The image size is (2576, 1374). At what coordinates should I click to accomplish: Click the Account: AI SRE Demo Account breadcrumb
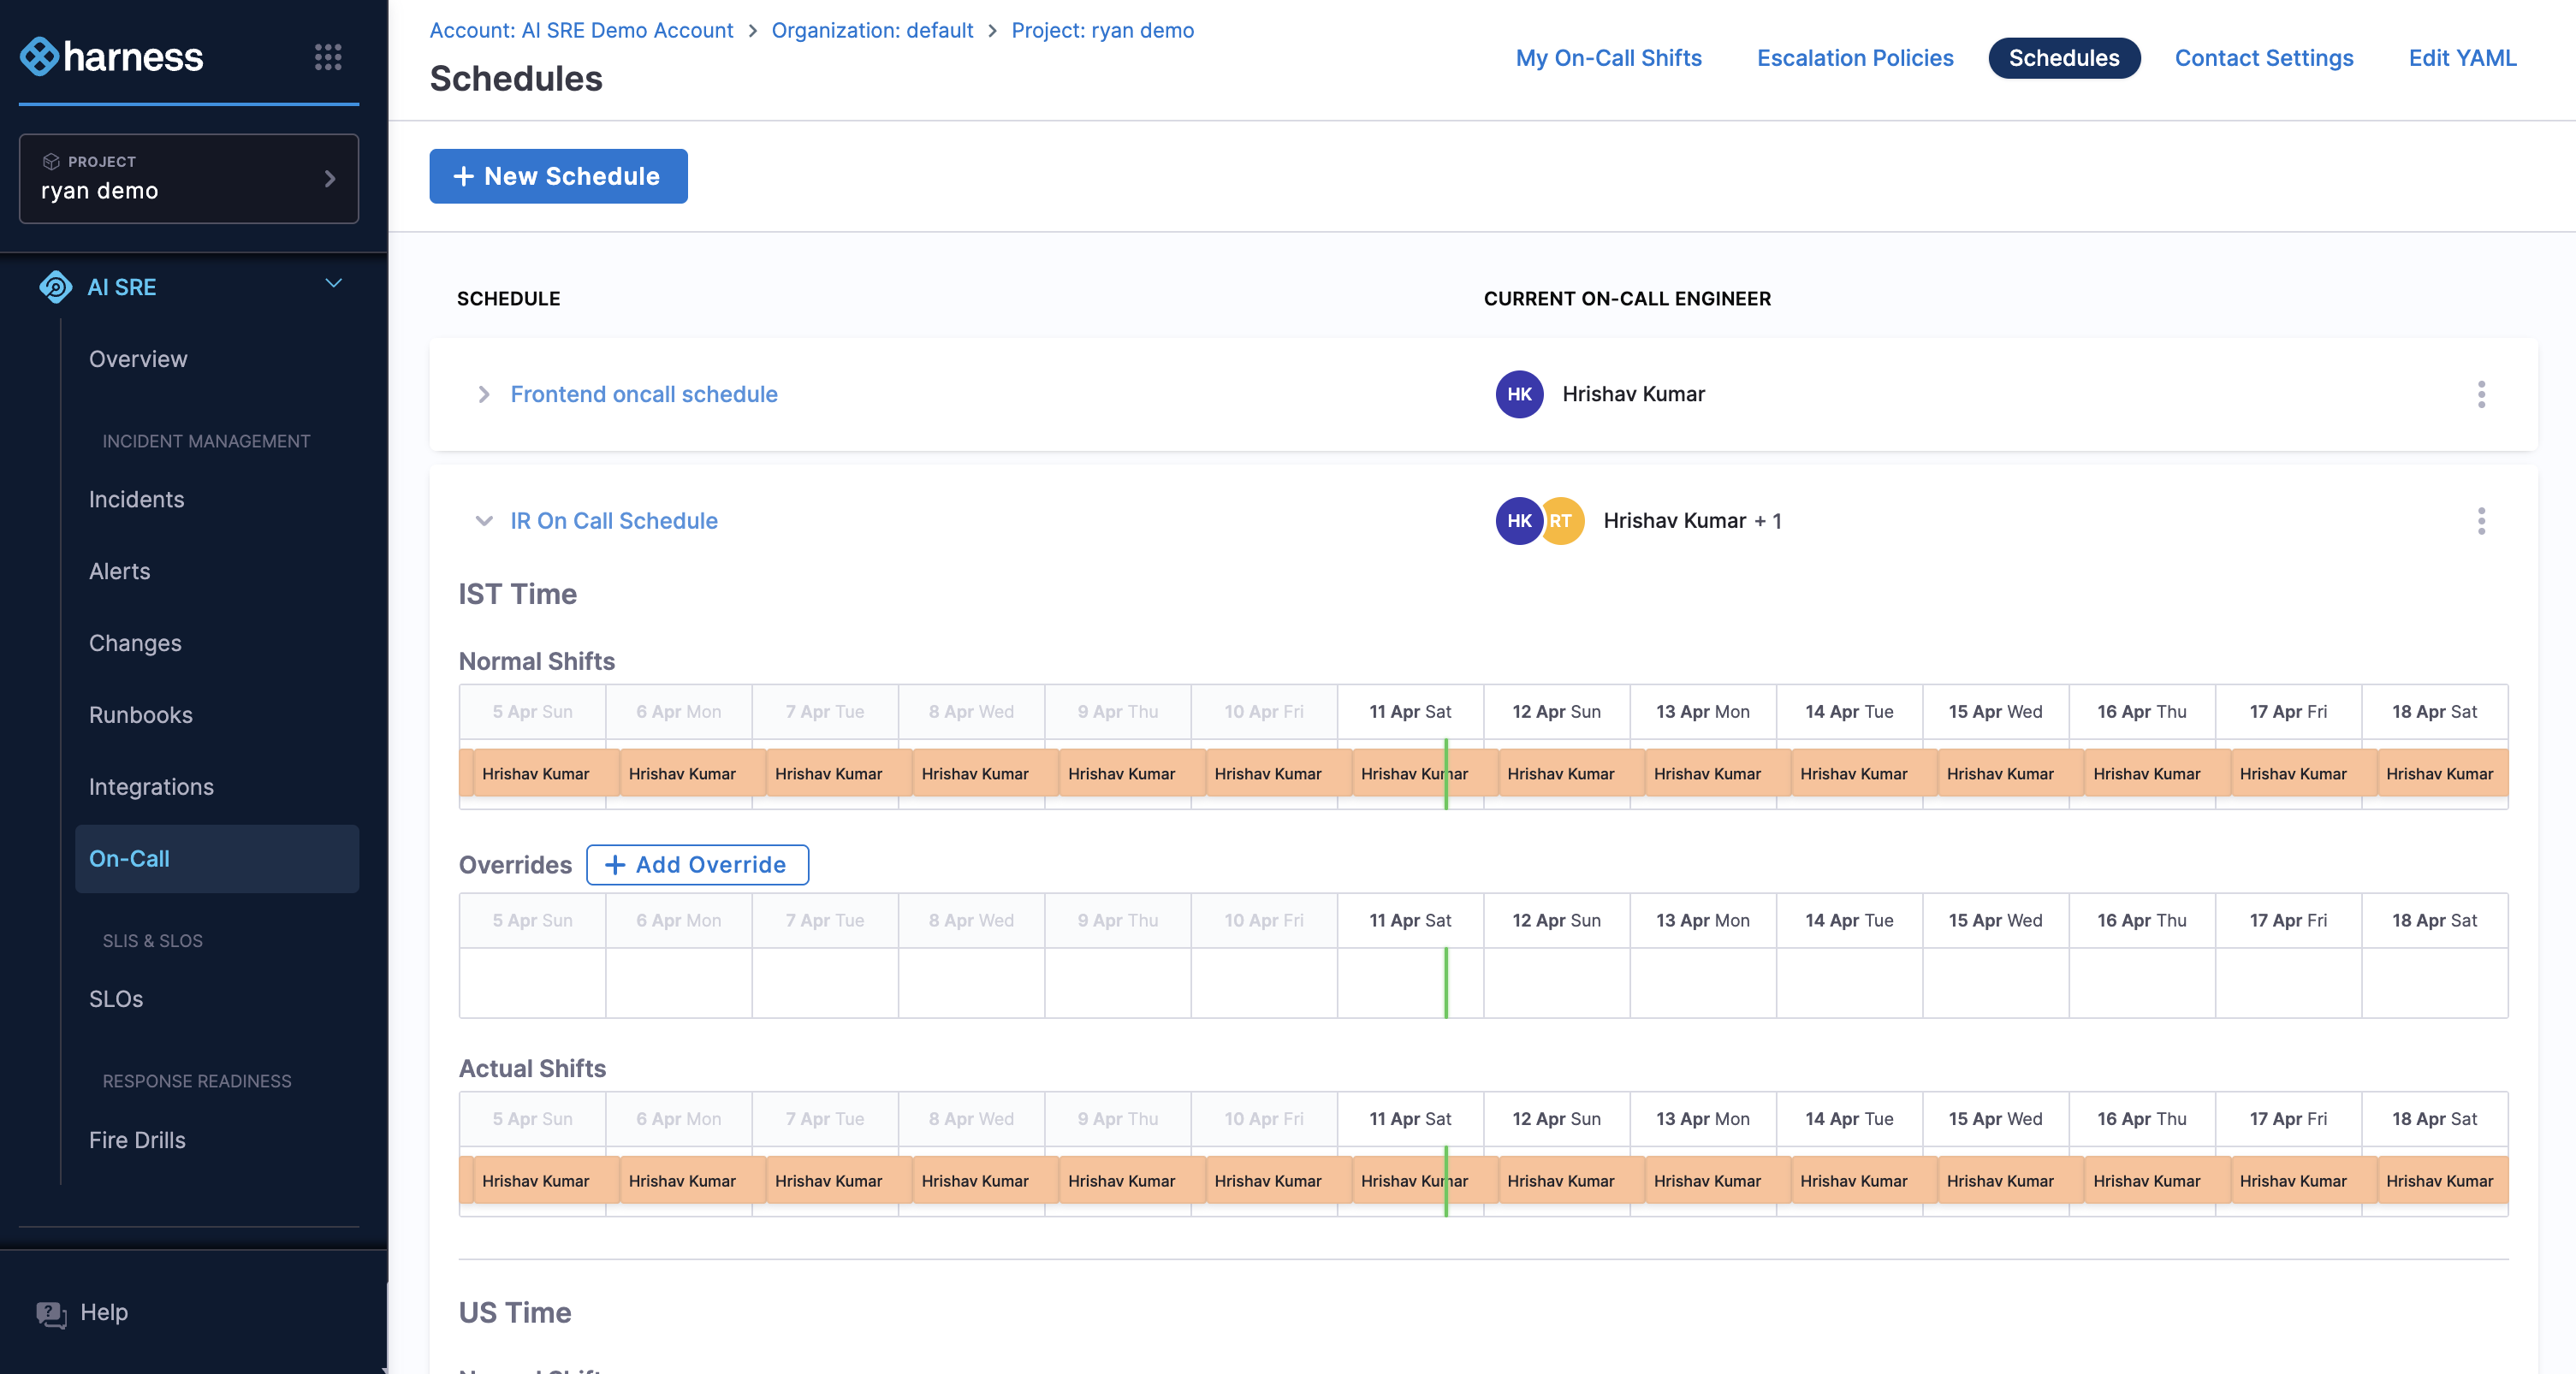581,30
